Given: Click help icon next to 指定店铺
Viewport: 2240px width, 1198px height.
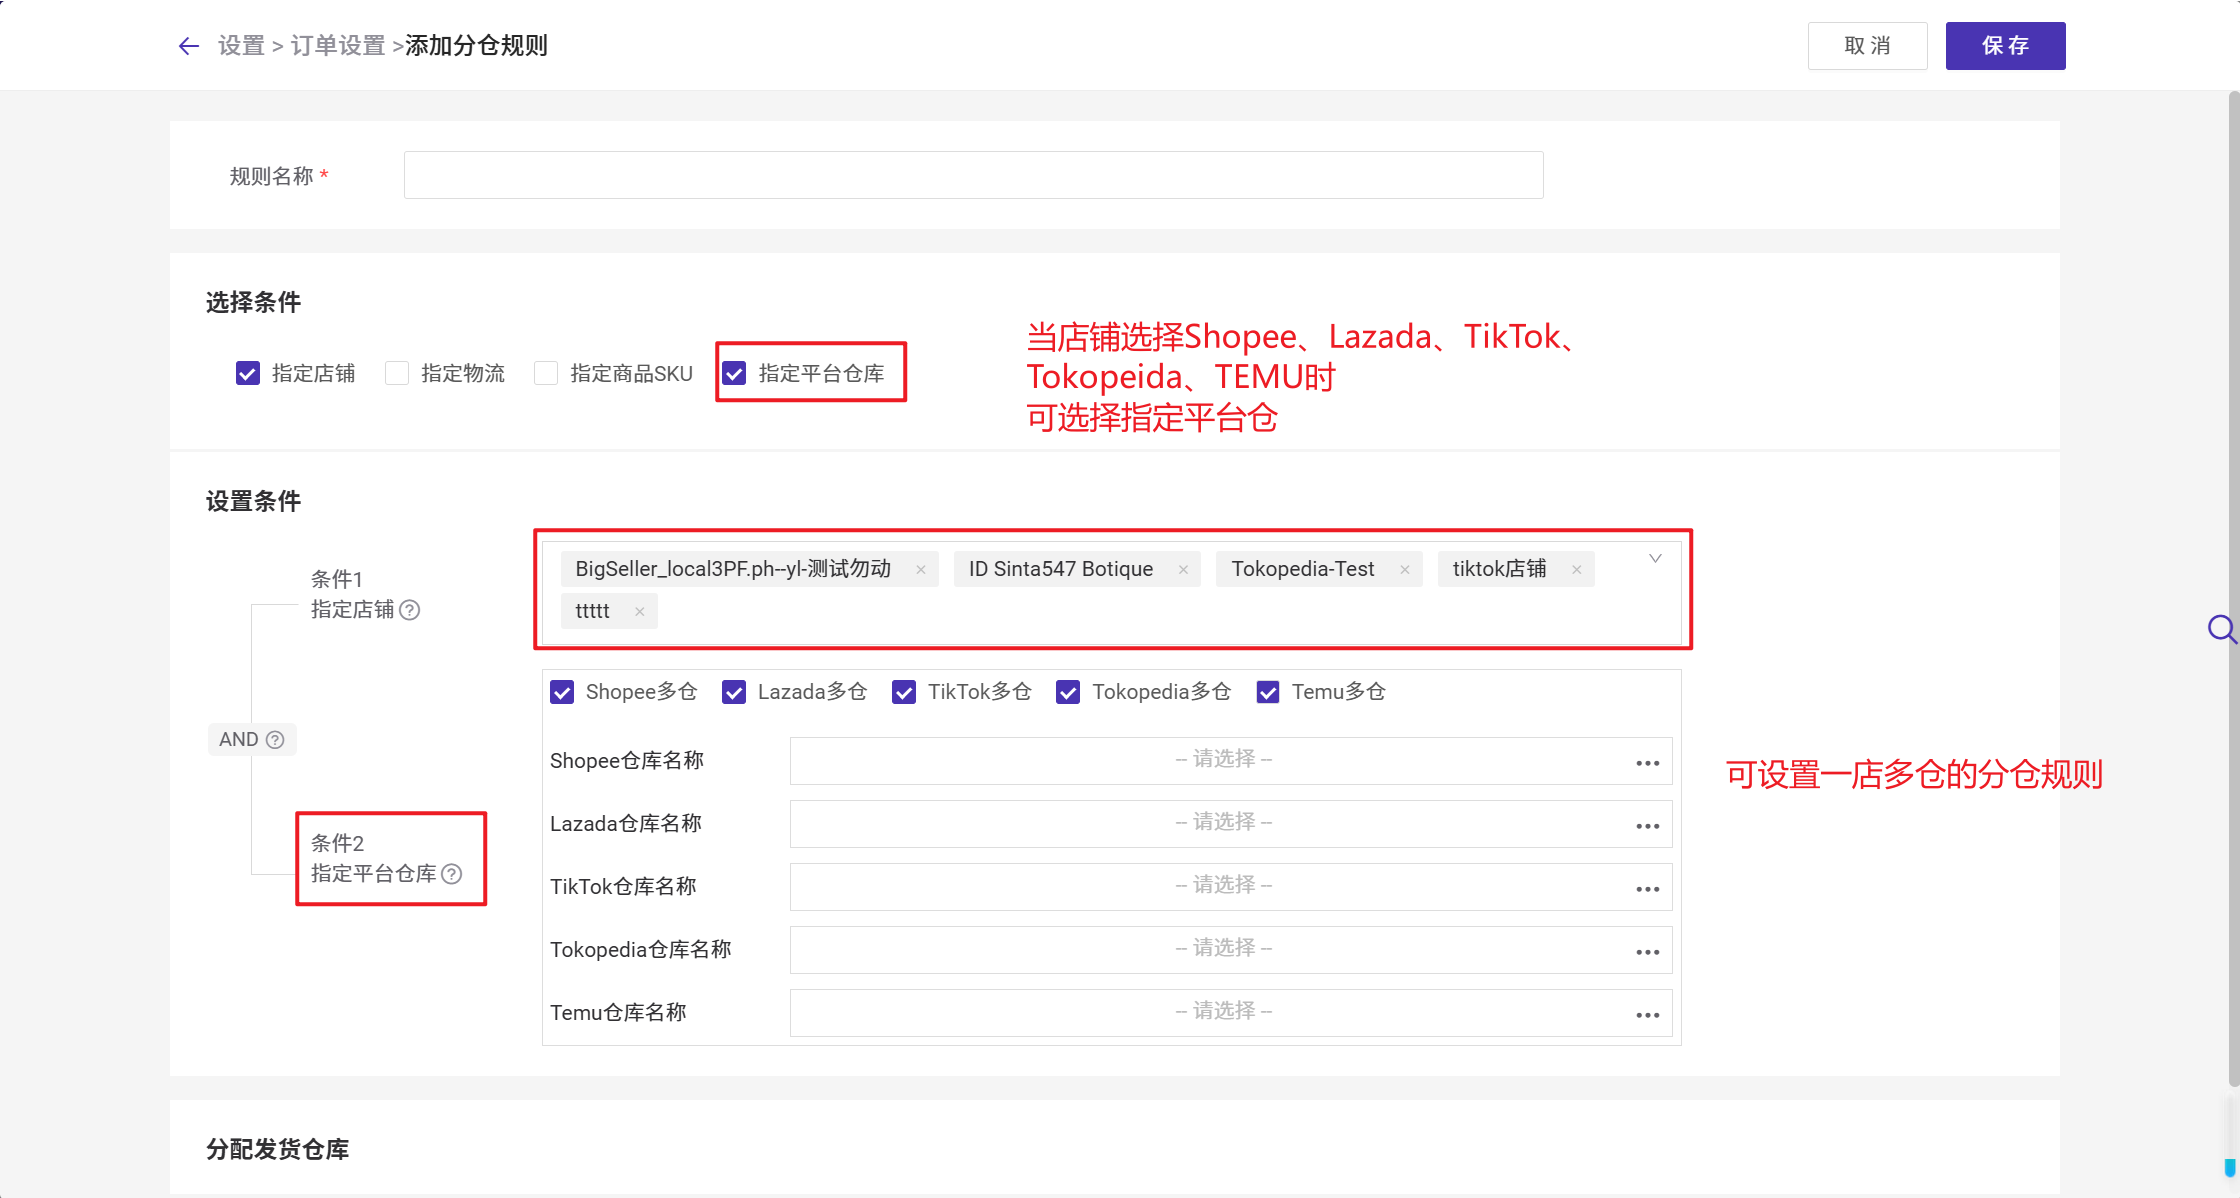Looking at the screenshot, I should [410, 610].
